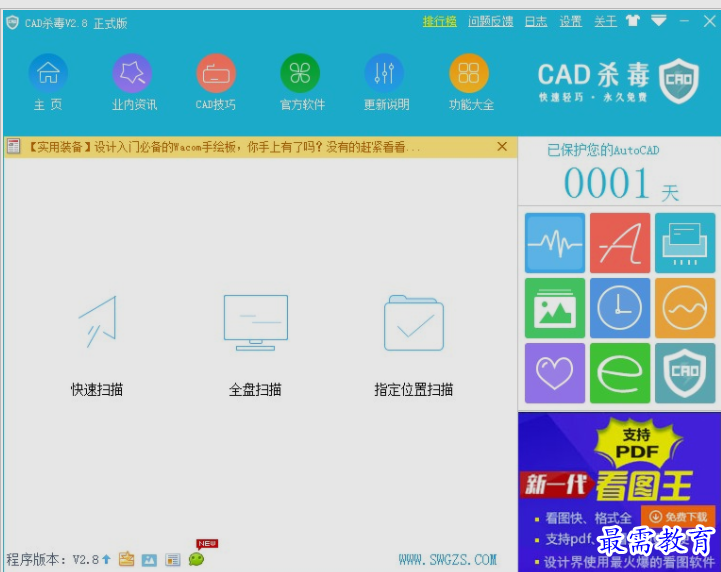
Task: Dismiss the yellow news banner
Action: [502, 147]
